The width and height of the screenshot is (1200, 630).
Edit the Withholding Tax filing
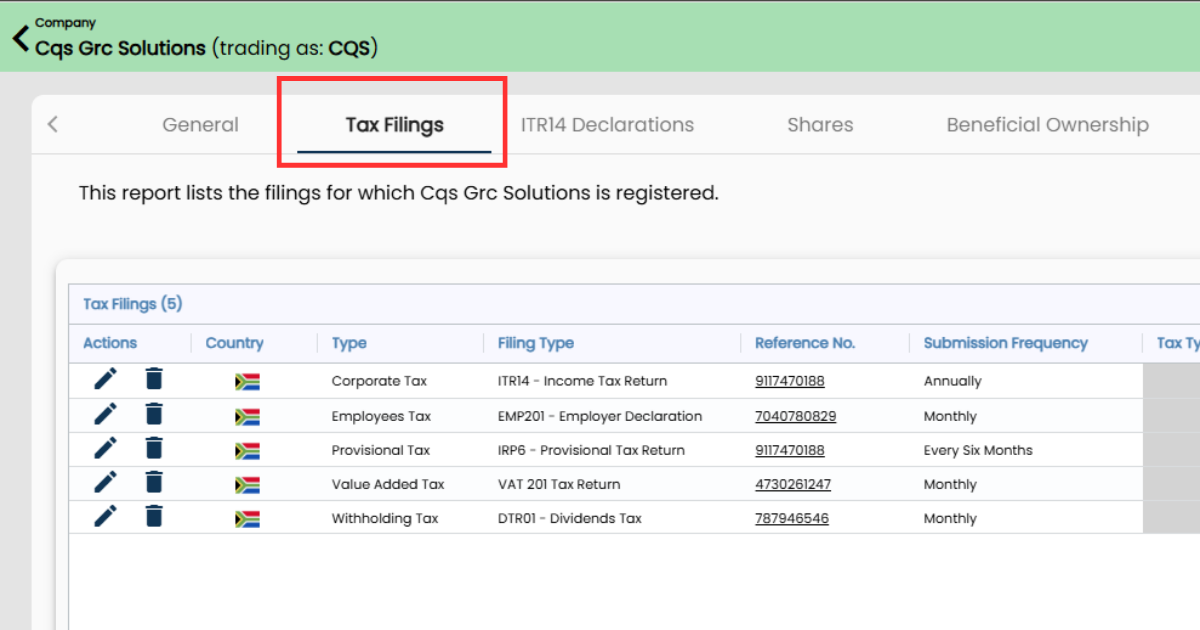(105, 516)
